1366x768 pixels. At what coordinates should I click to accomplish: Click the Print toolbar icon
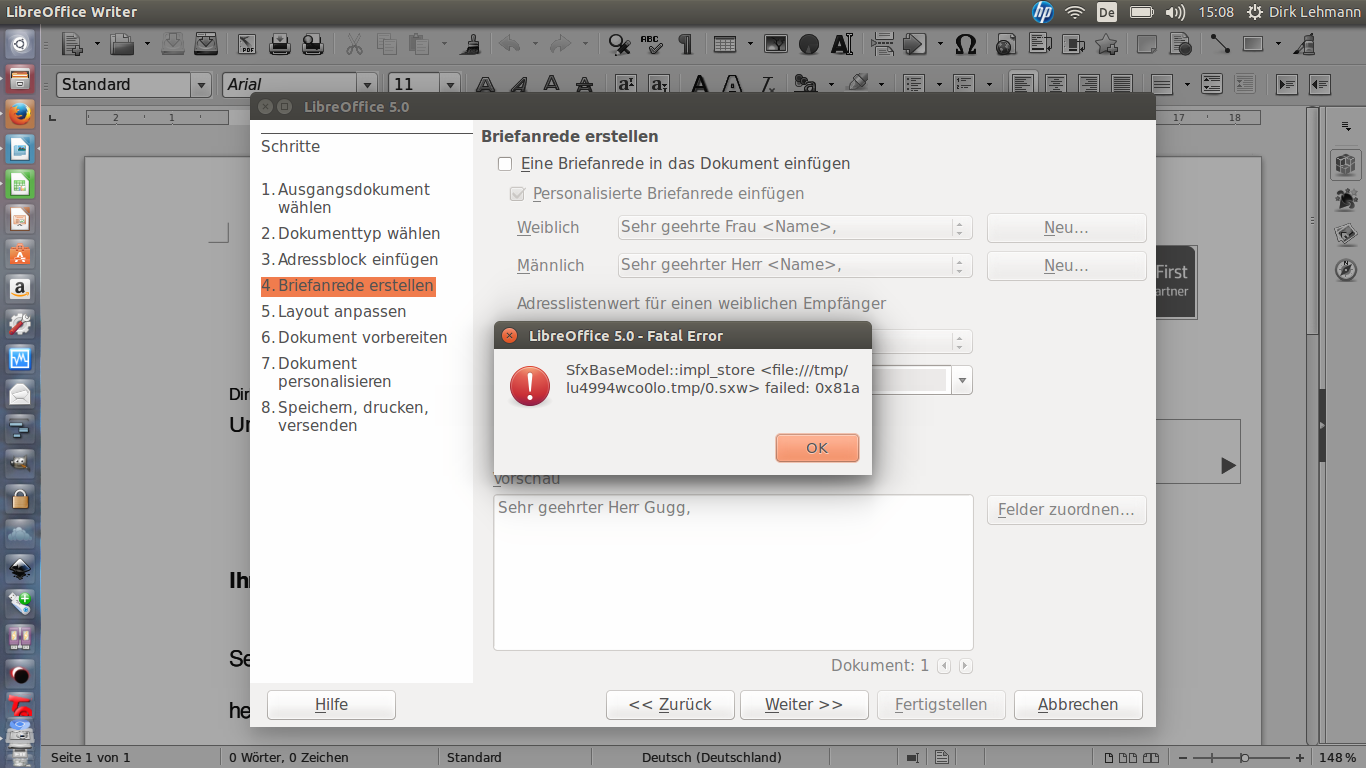click(x=280, y=44)
